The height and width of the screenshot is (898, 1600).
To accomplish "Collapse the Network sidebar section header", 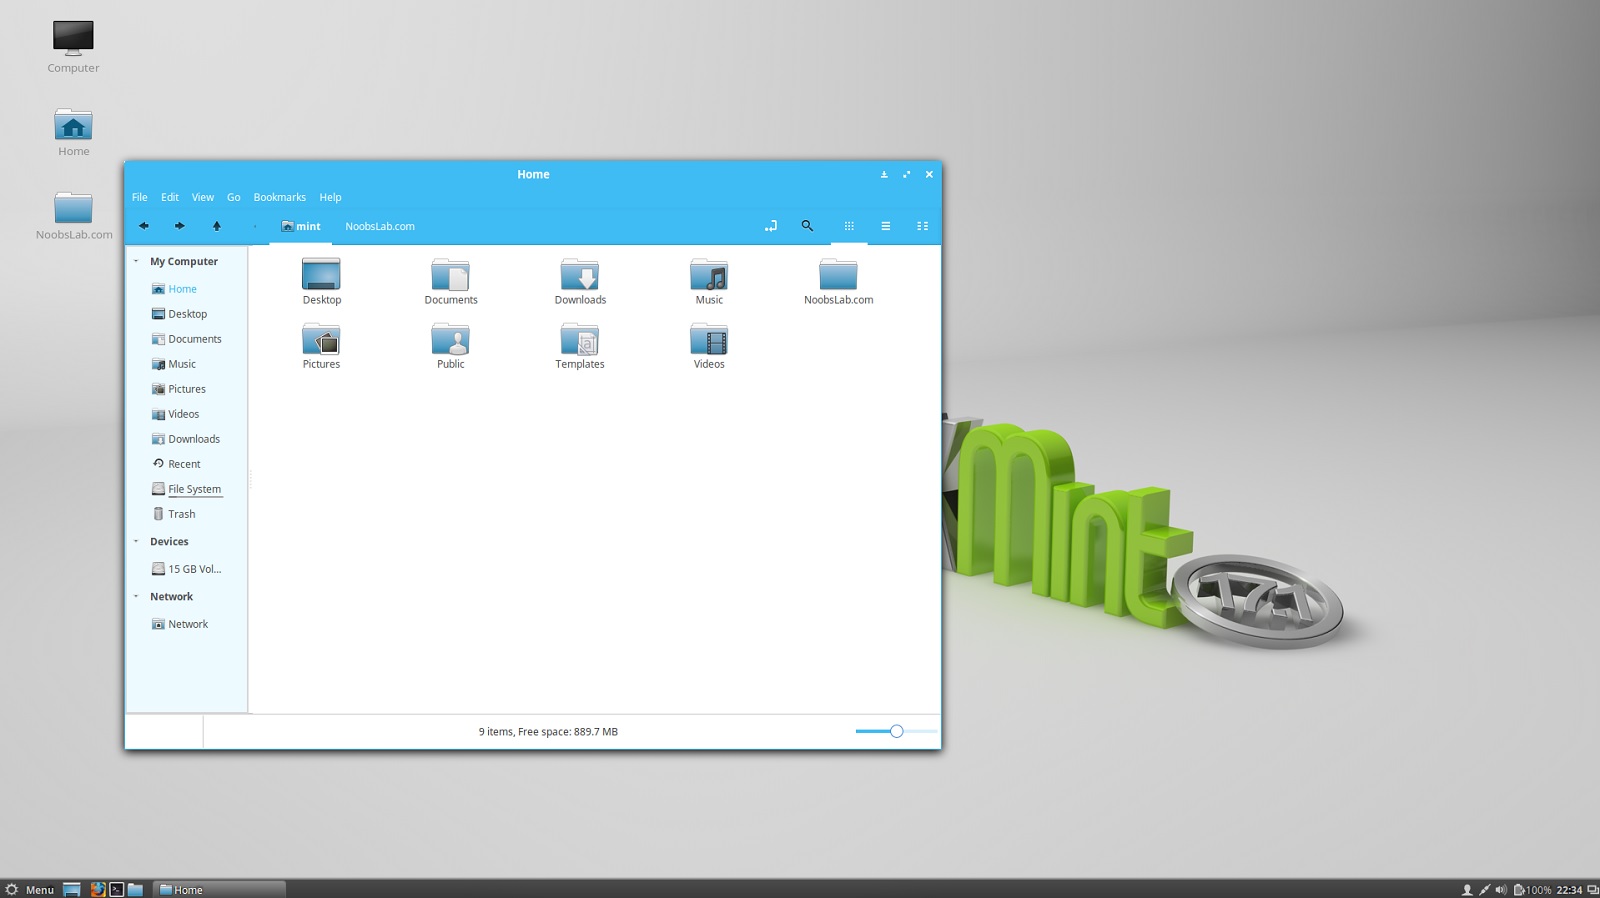I will (x=136, y=596).
